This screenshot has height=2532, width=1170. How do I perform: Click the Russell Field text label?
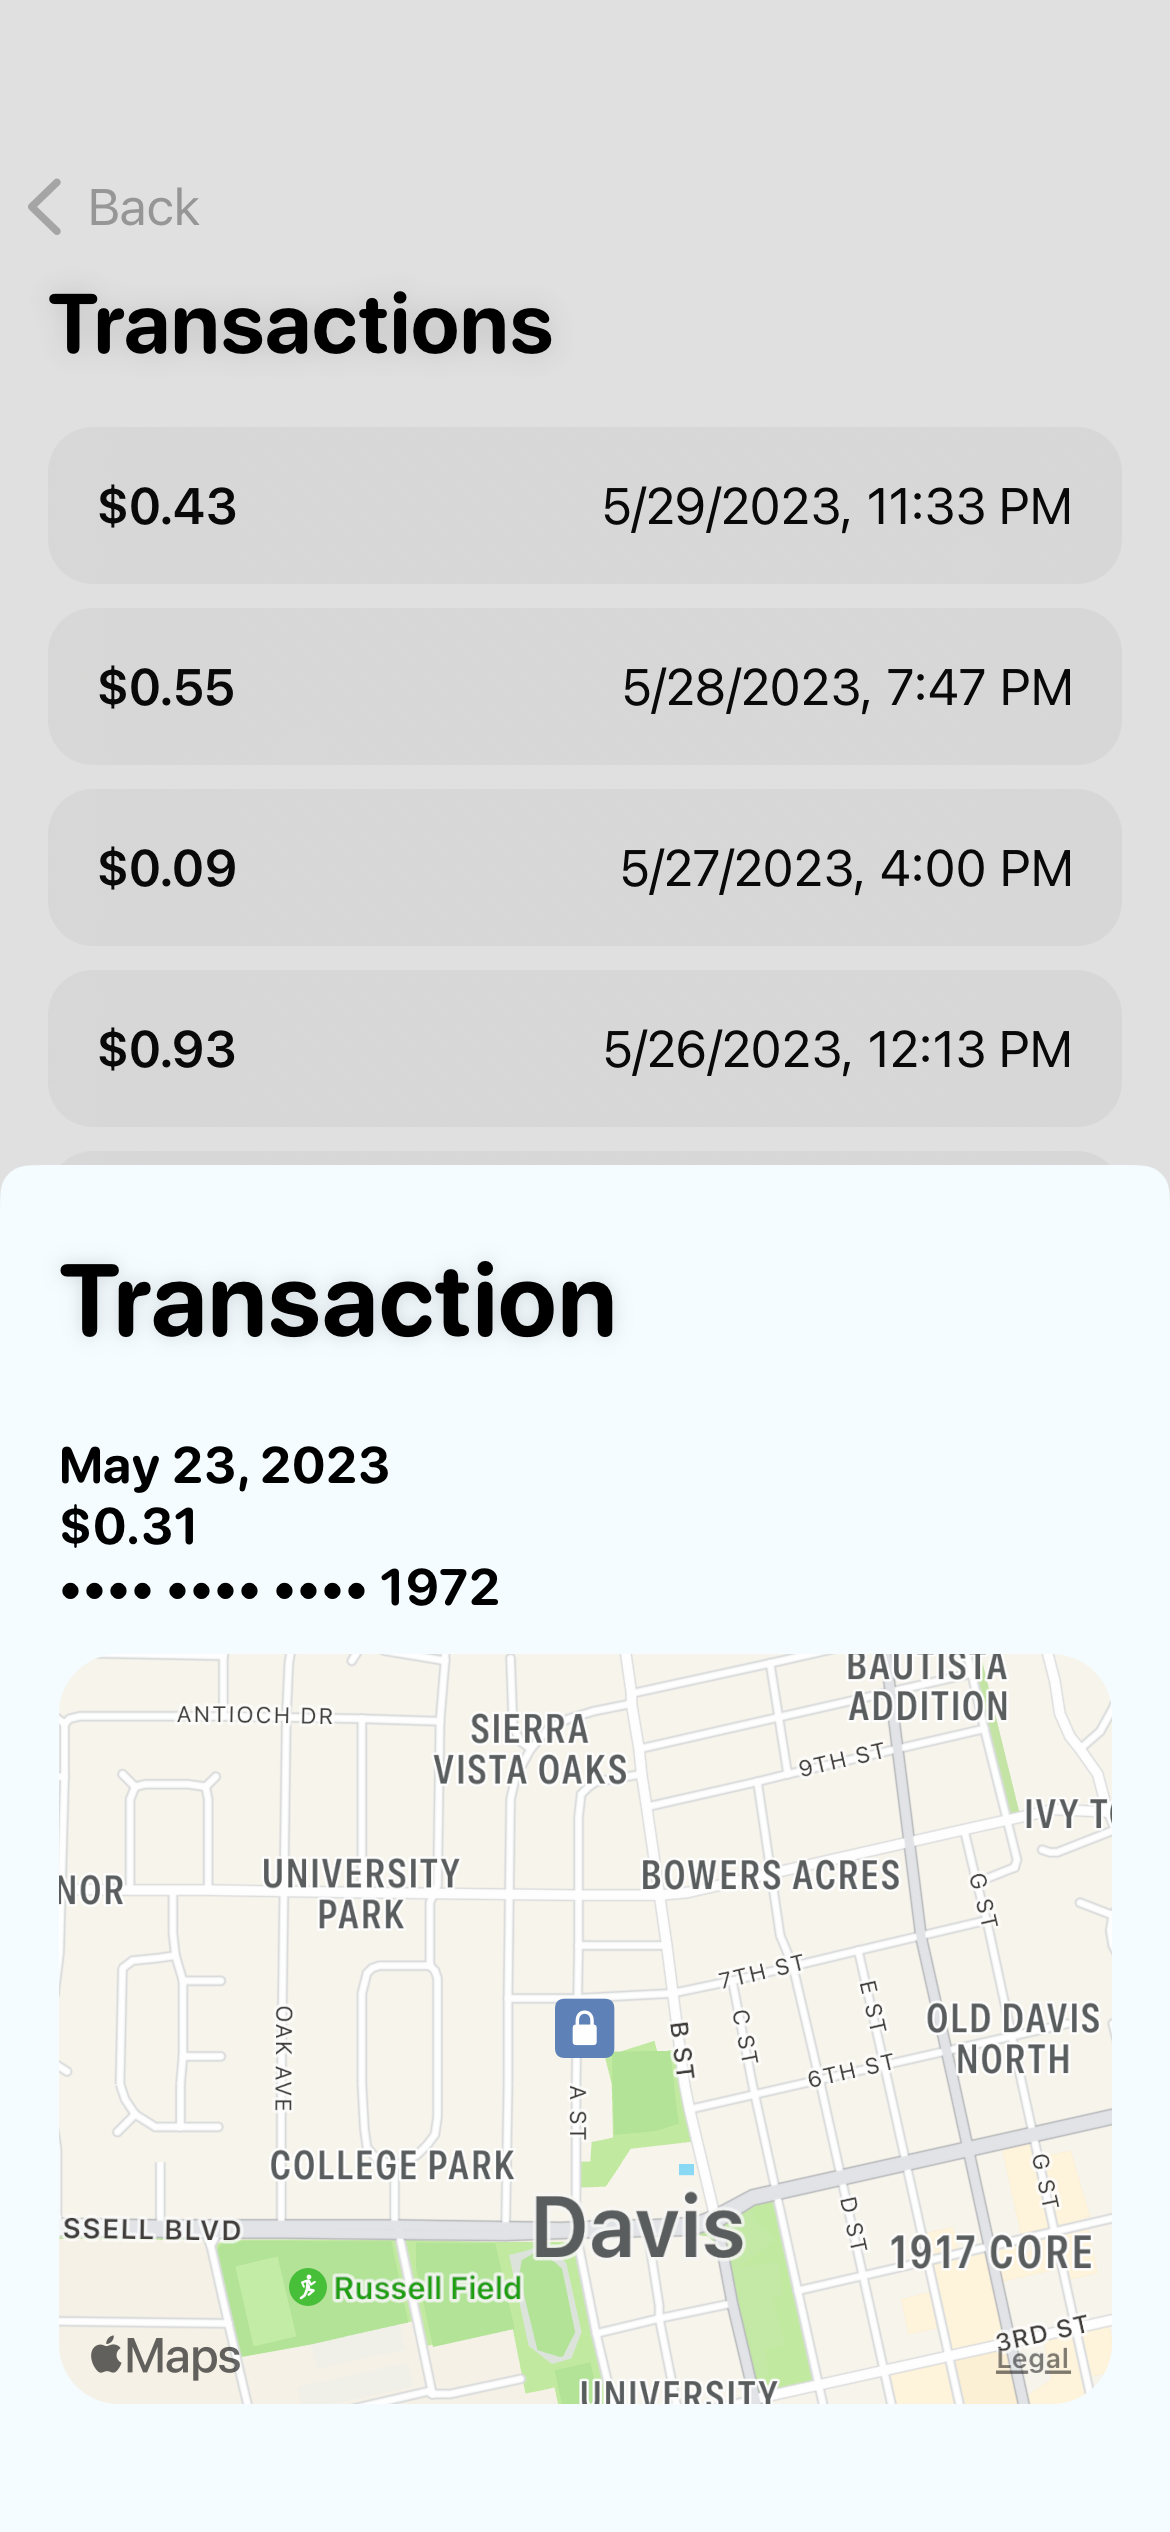coord(427,2288)
